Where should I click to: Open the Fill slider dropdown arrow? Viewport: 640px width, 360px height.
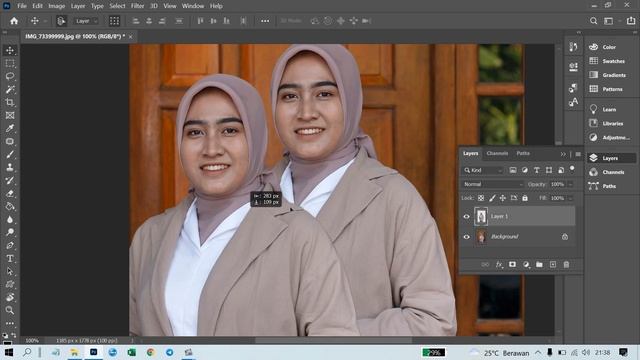tap(570, 198)
